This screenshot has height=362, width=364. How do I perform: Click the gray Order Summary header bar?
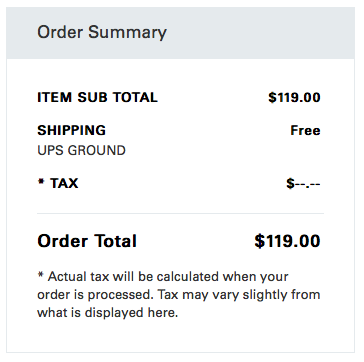pos(180,33)
